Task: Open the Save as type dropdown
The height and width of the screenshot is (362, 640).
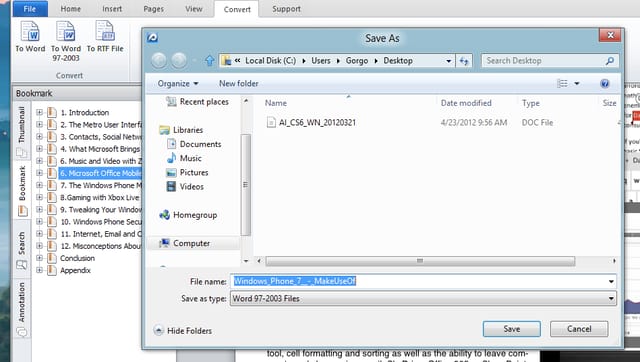Action: click(423, 298)
